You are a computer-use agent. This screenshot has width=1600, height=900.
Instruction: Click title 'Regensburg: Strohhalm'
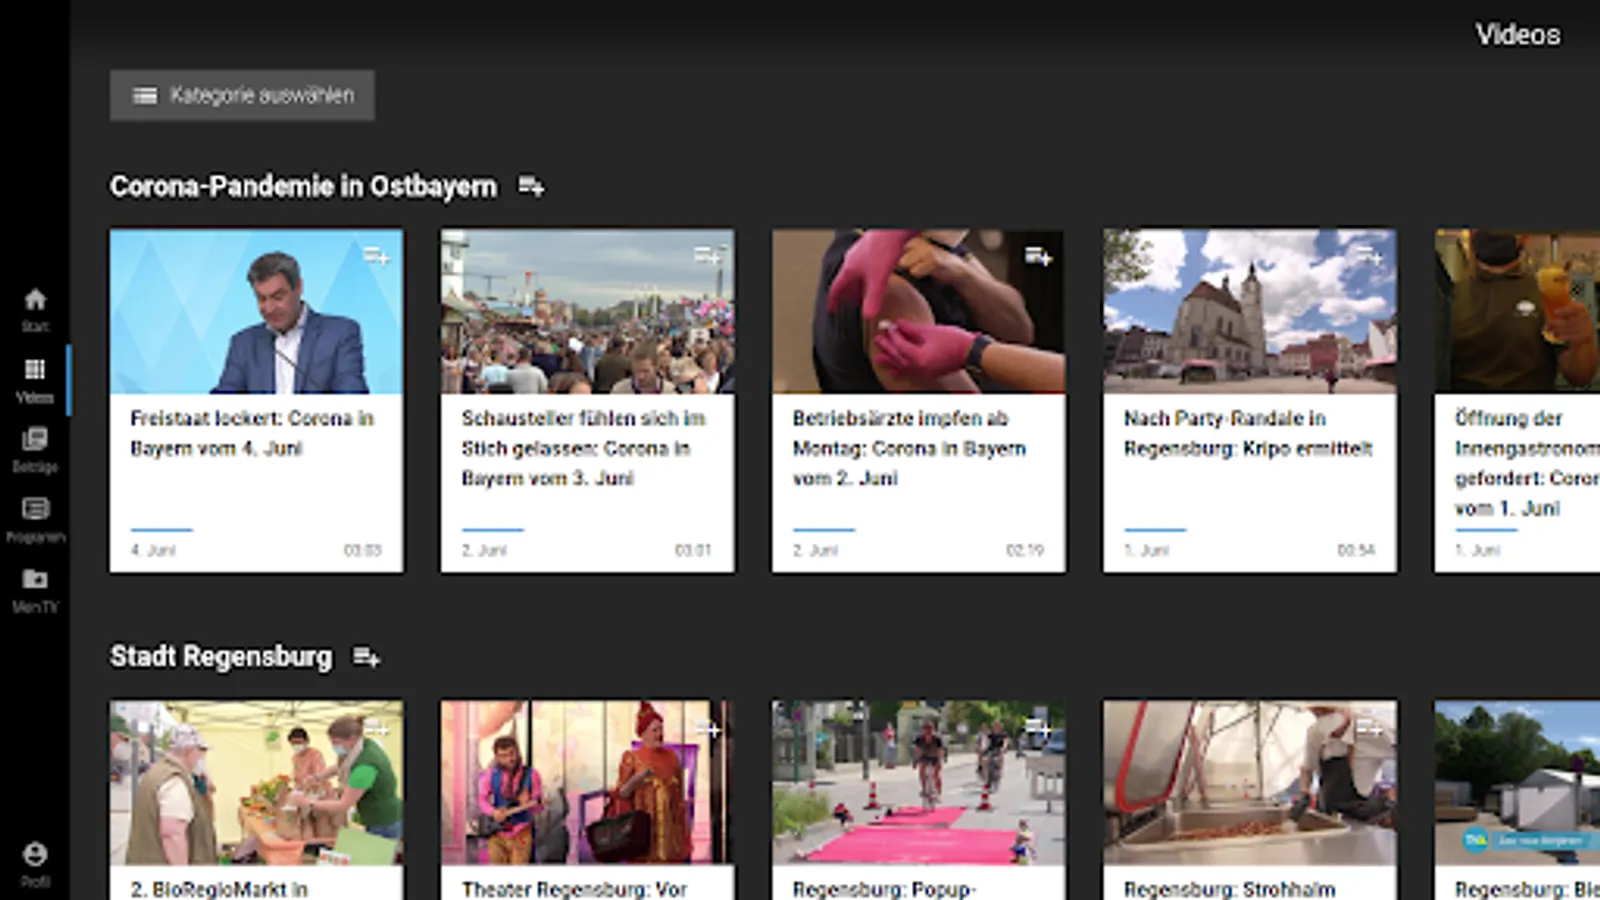click(x=1229, y=889)
